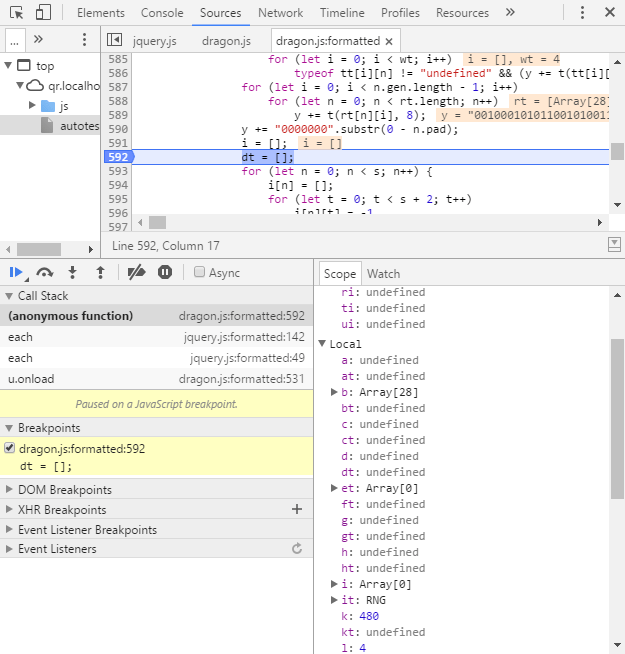Expand the DOM Breakpoints section
The image size is (625, 654).
tap(9, 490)
